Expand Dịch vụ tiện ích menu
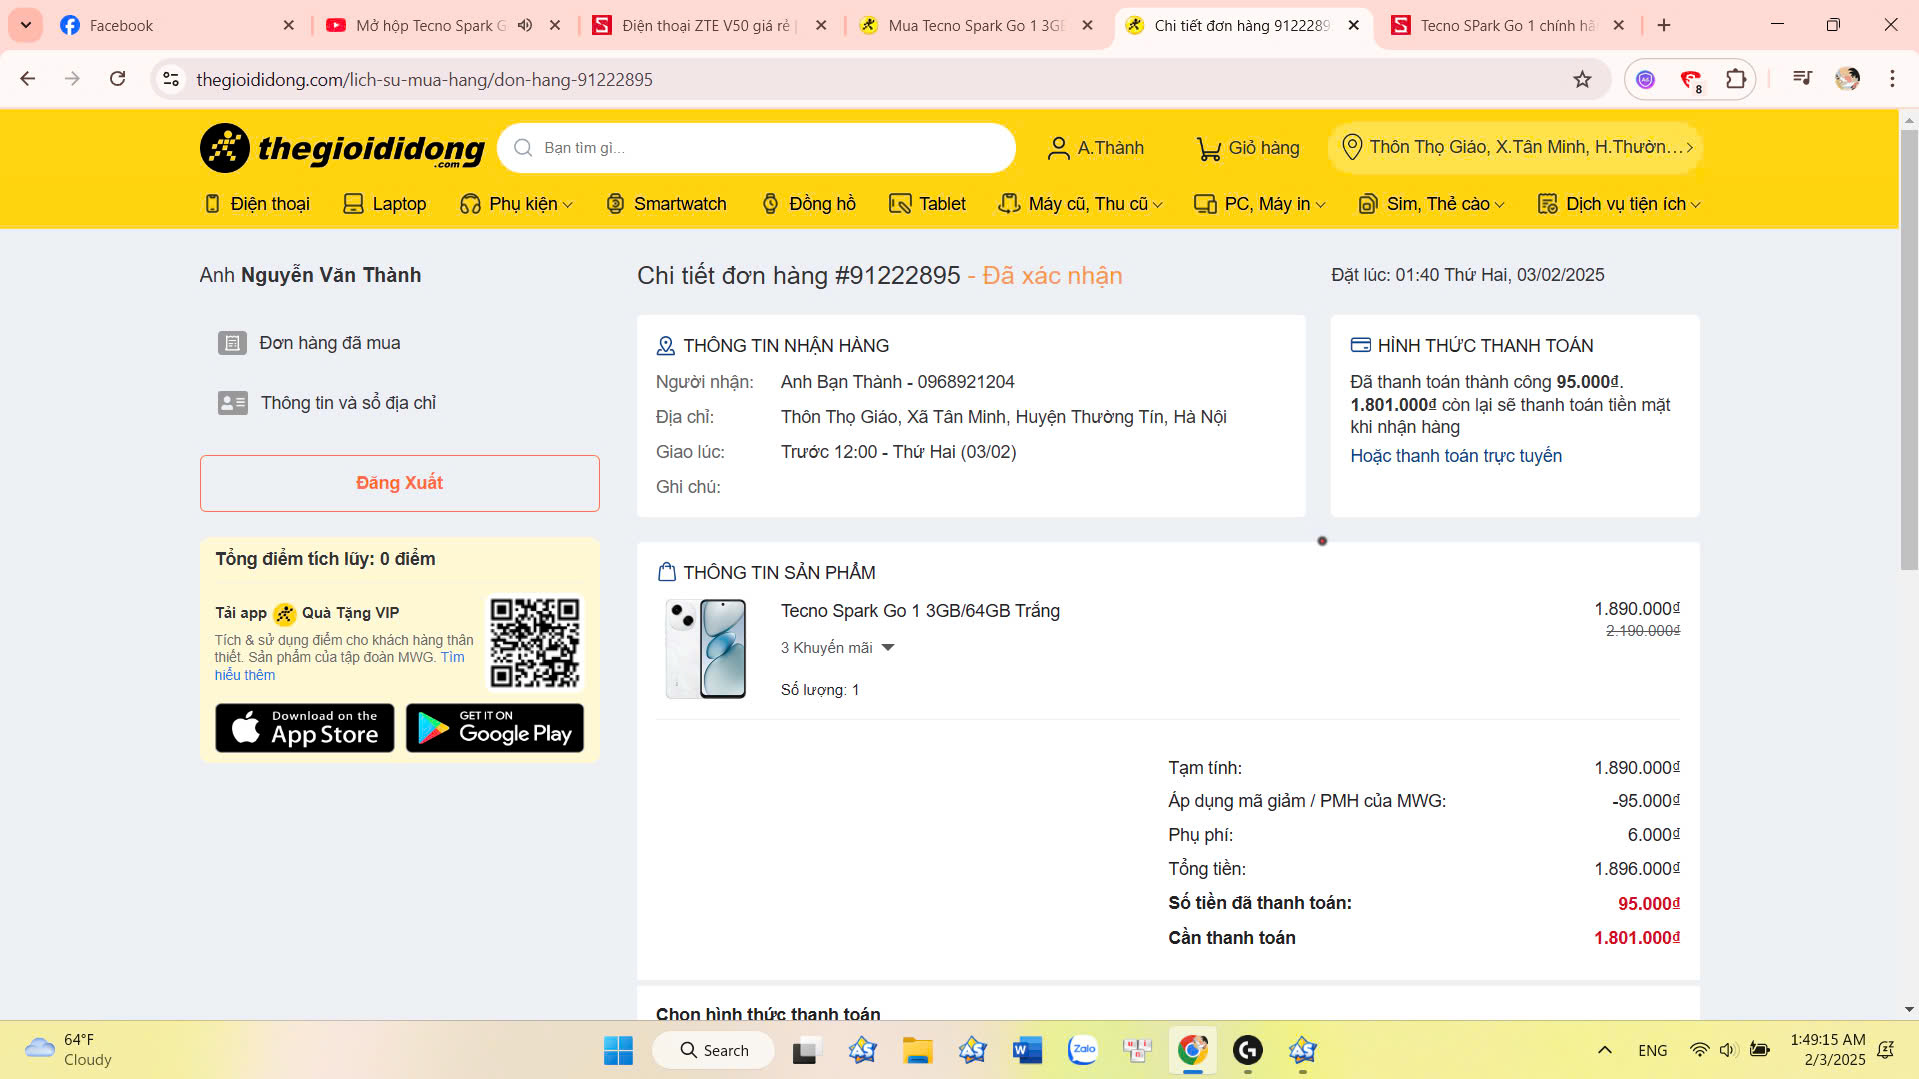 click(x=1618, y=204)
